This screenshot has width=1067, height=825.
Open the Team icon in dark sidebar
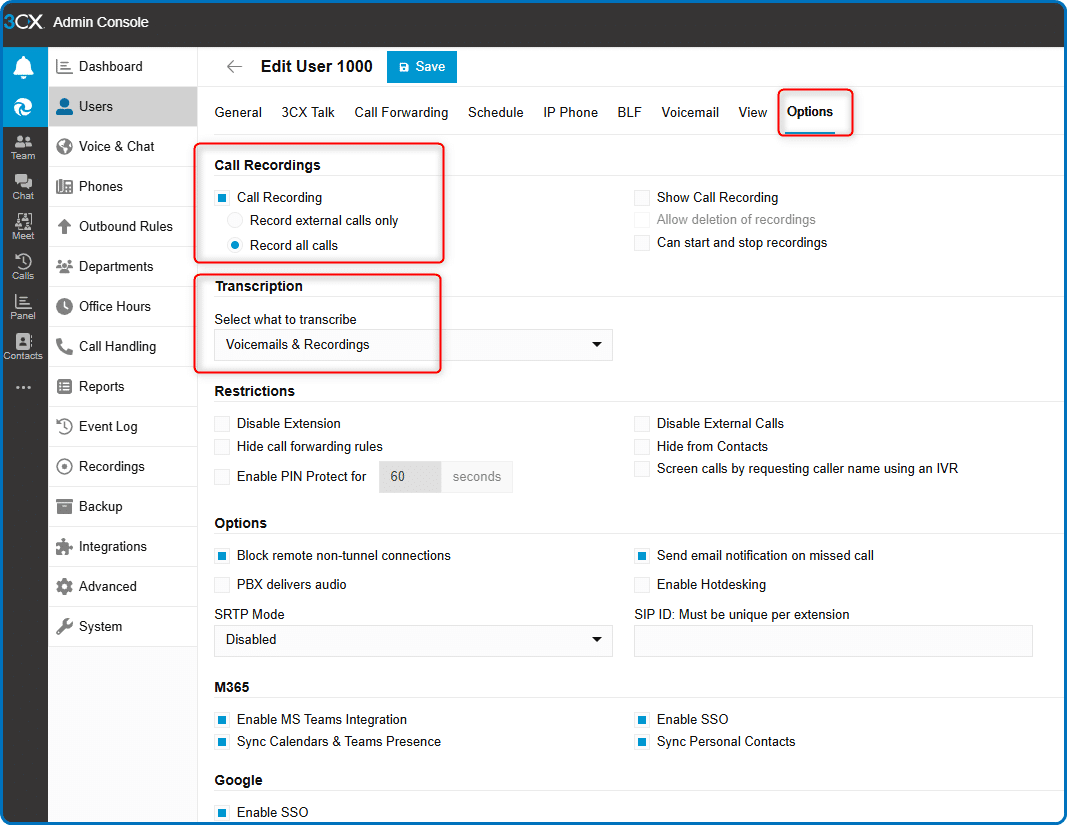23,147
